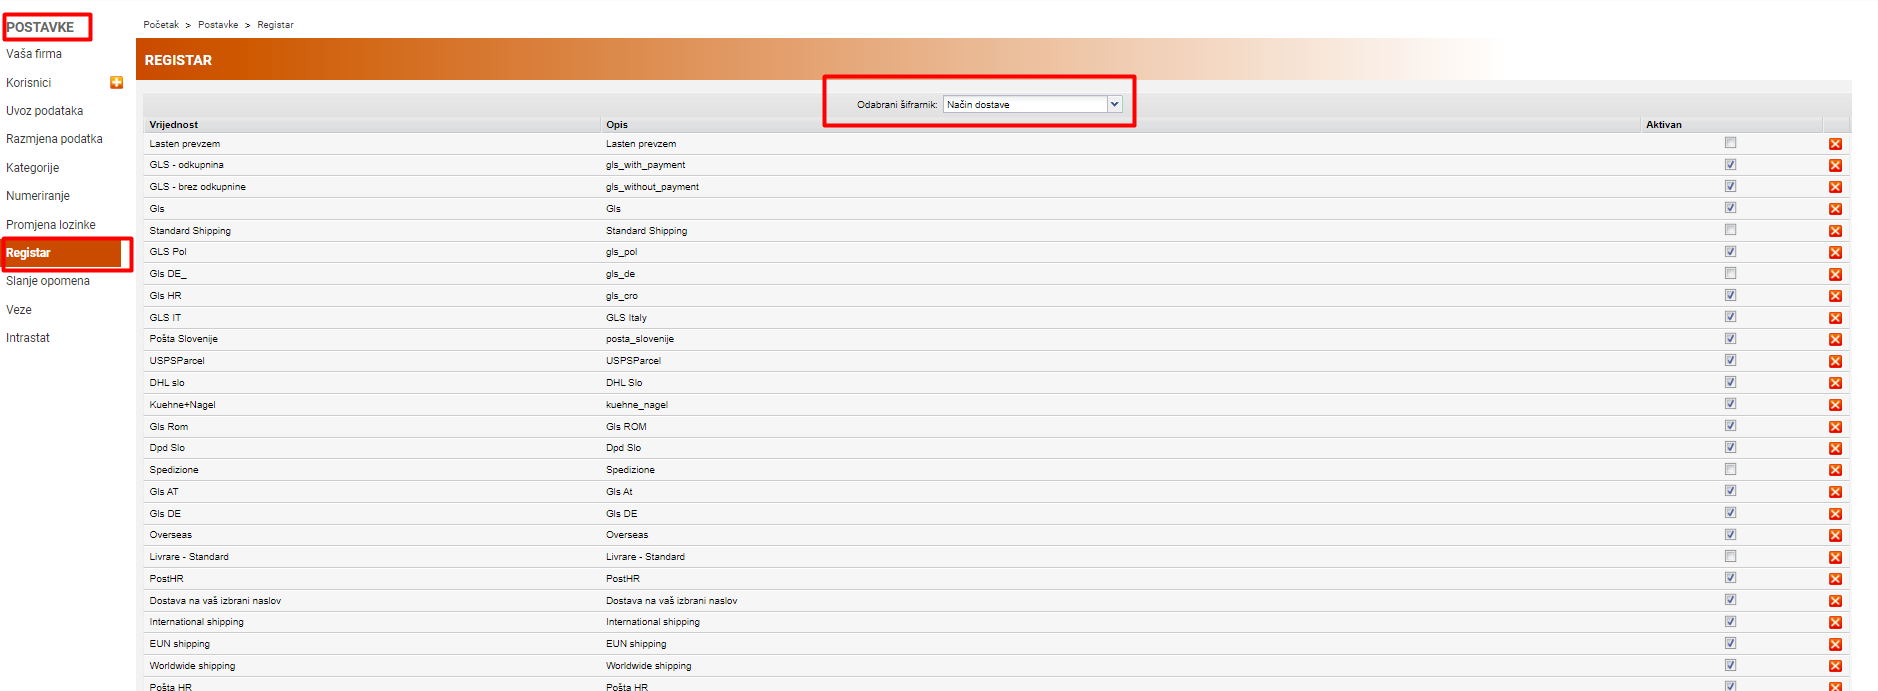This screenshot has height=691, width=1878.
Task: Toggle Aktivan checkbox for Overseas
Action: 1730,535
